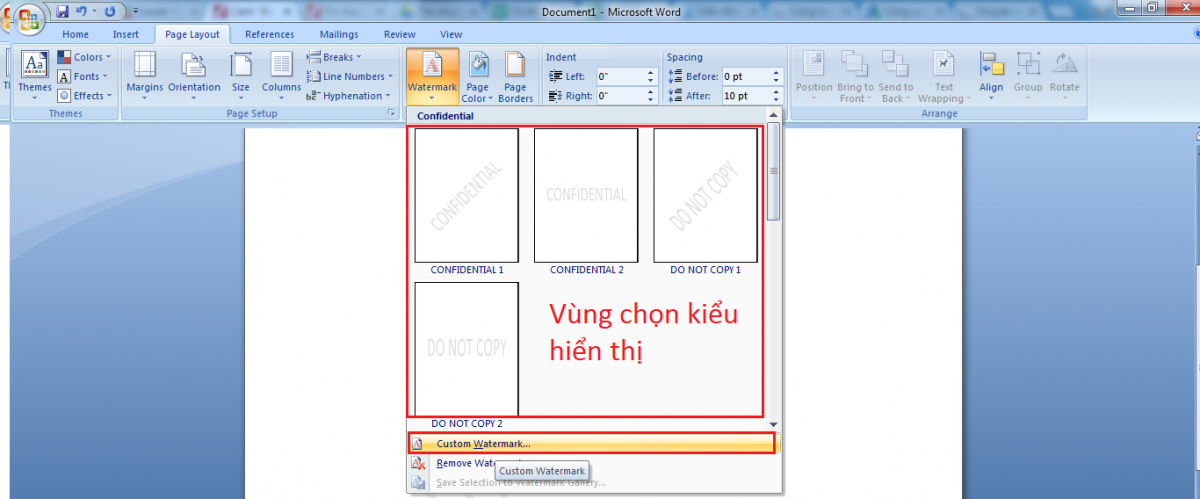Expand the Breaks dropdown
Viewport: 1200px width, 499px height.
pyautogui.click(x=335, y=57)
